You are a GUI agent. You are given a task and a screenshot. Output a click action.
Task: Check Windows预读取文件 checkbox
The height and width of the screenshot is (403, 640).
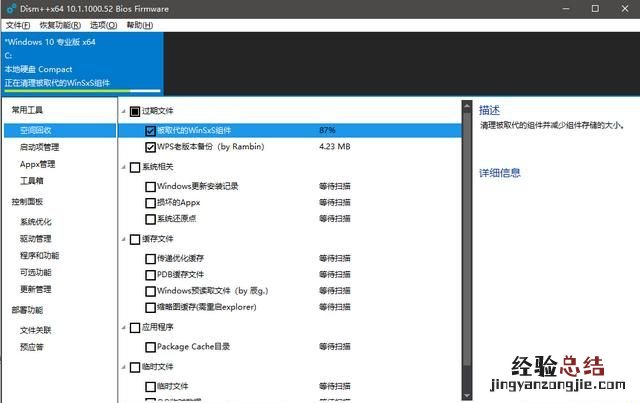click(150, 291)
